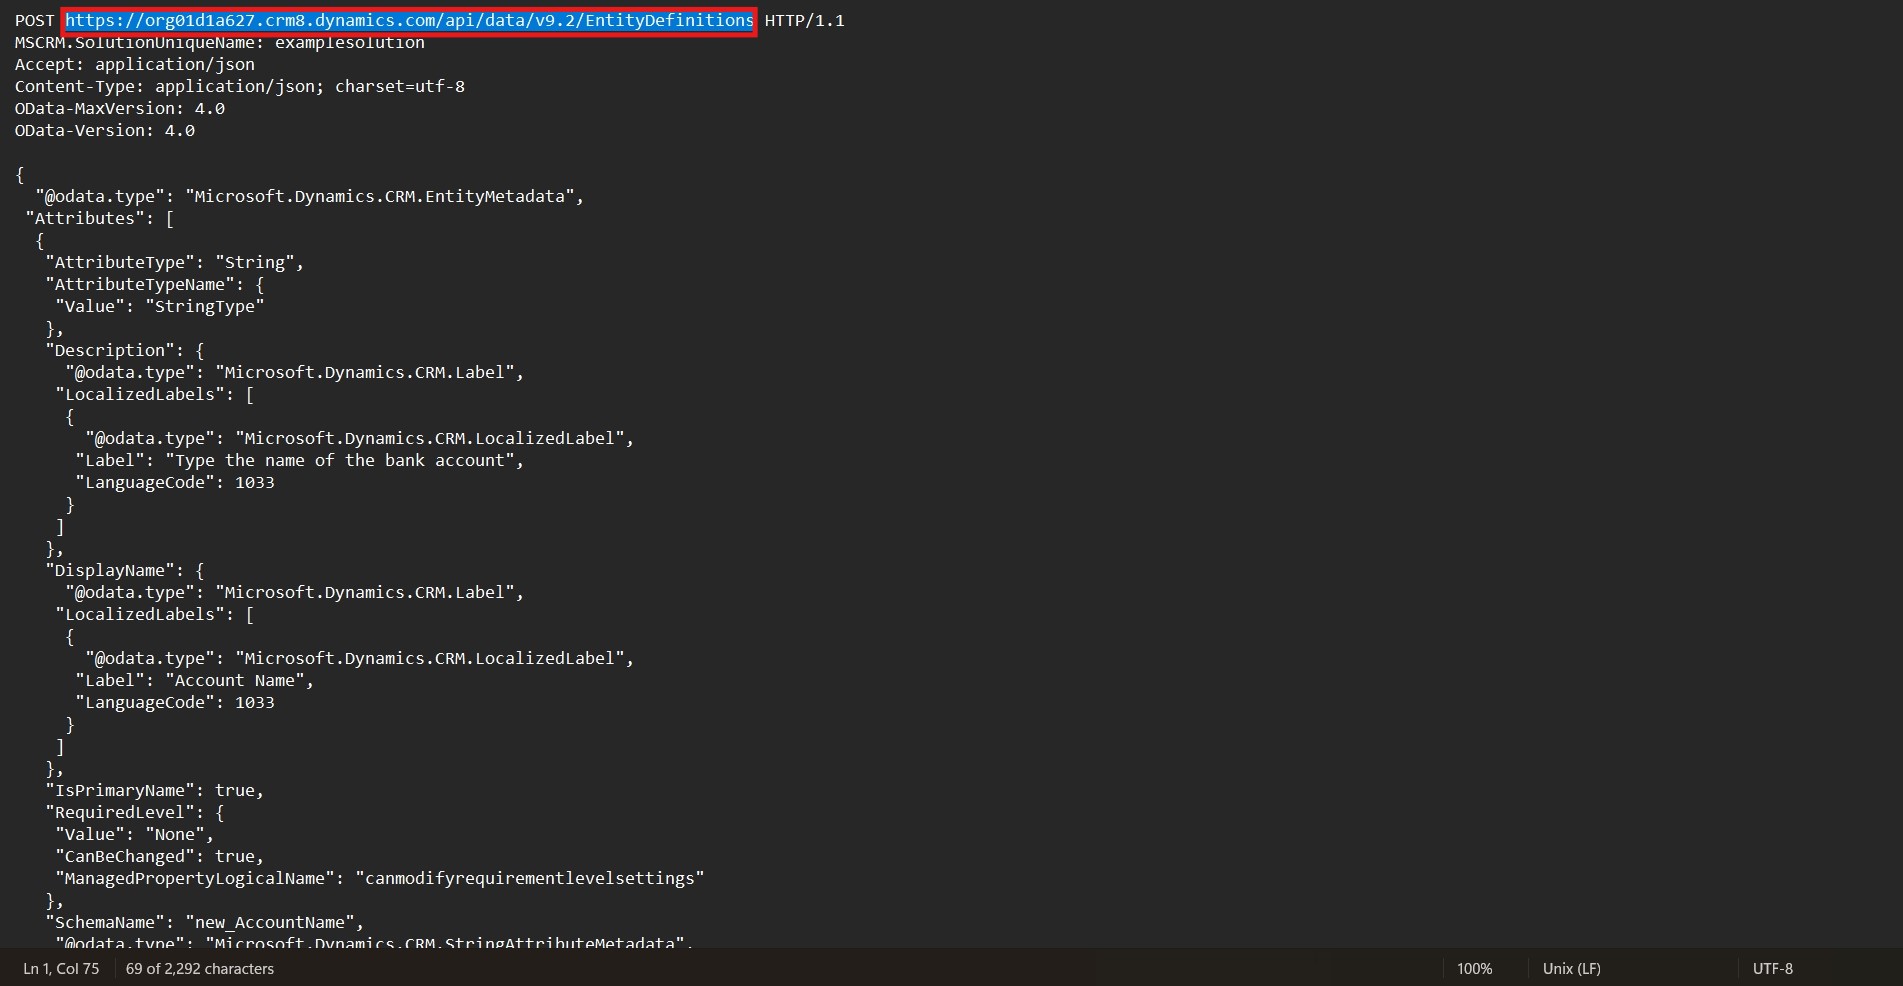Screen dimensions: 1903x986
Task: Place cursor in Content-Type header line
Action: 239,86
